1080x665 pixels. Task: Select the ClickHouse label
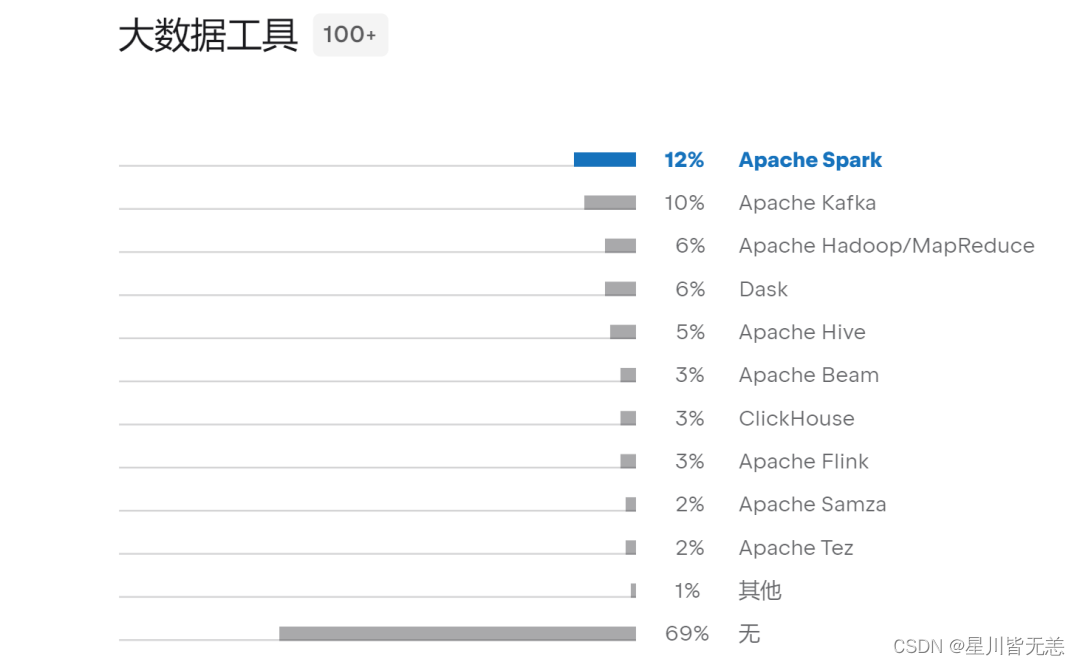(x=796, y=418)
